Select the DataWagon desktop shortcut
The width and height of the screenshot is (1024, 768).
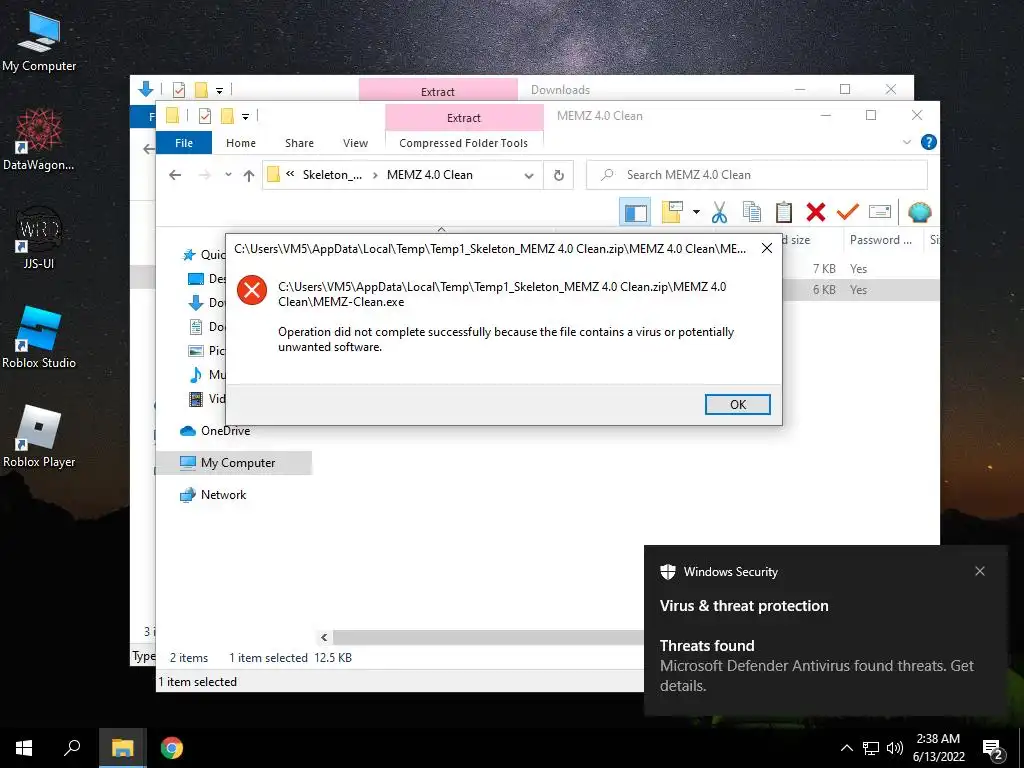coord(39,140)
